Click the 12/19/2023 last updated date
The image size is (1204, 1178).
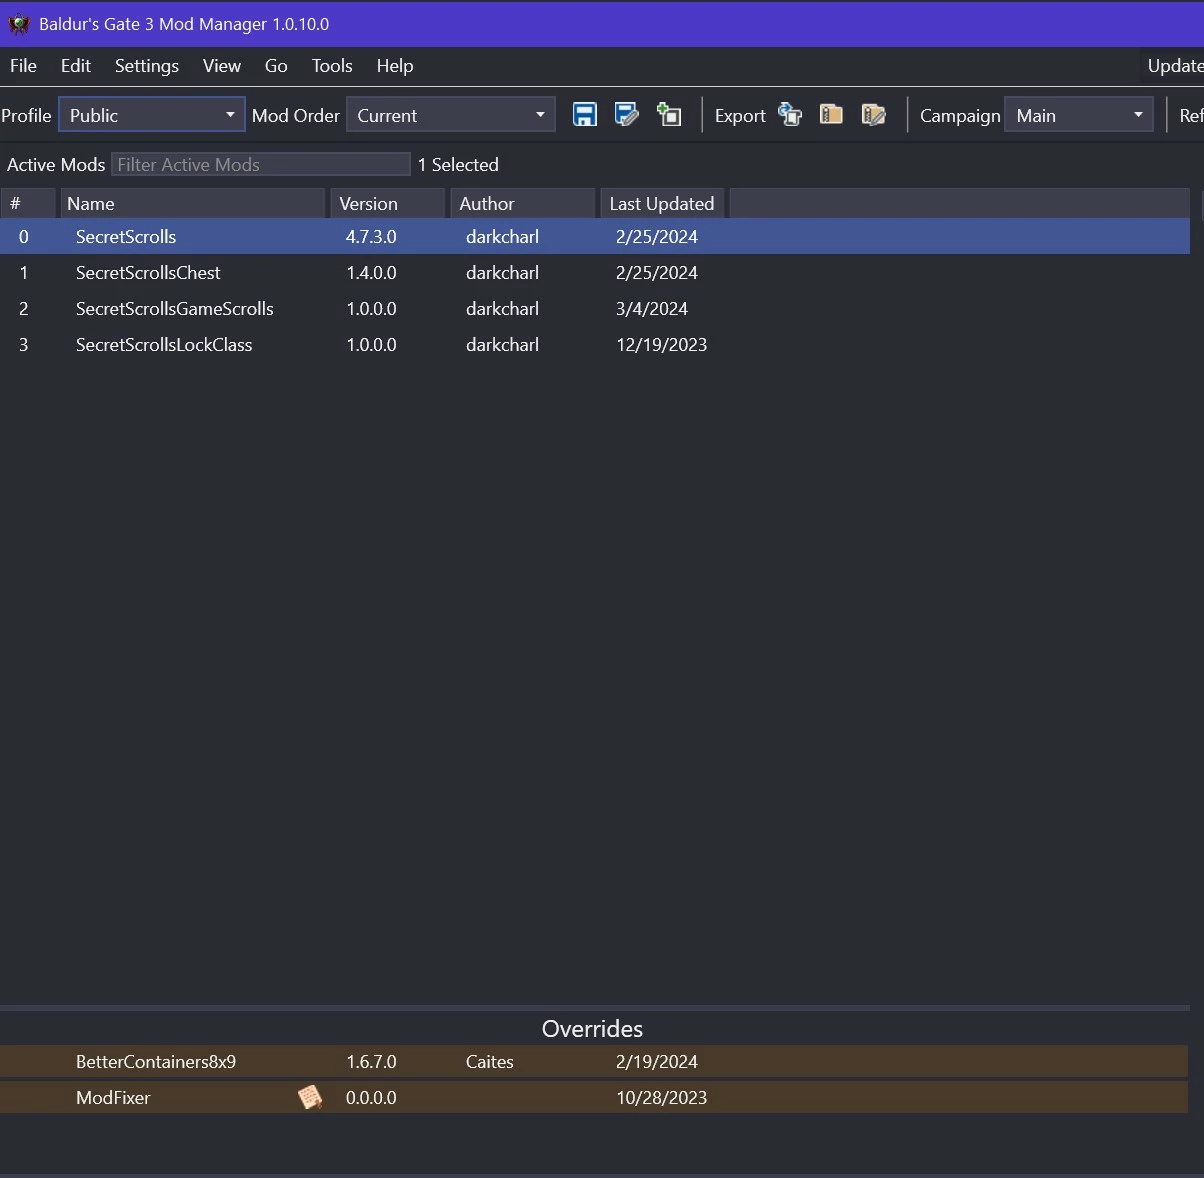coord(661,345)
